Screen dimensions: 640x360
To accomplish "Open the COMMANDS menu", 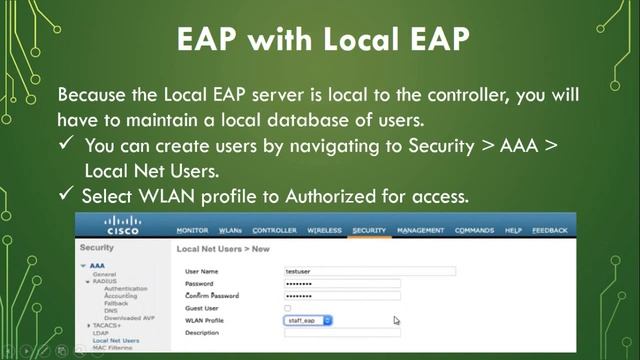I will click(474, 231).
